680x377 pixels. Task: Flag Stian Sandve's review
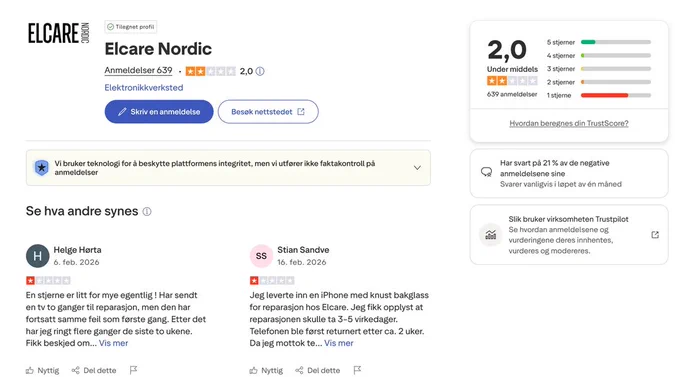(357, 370)
